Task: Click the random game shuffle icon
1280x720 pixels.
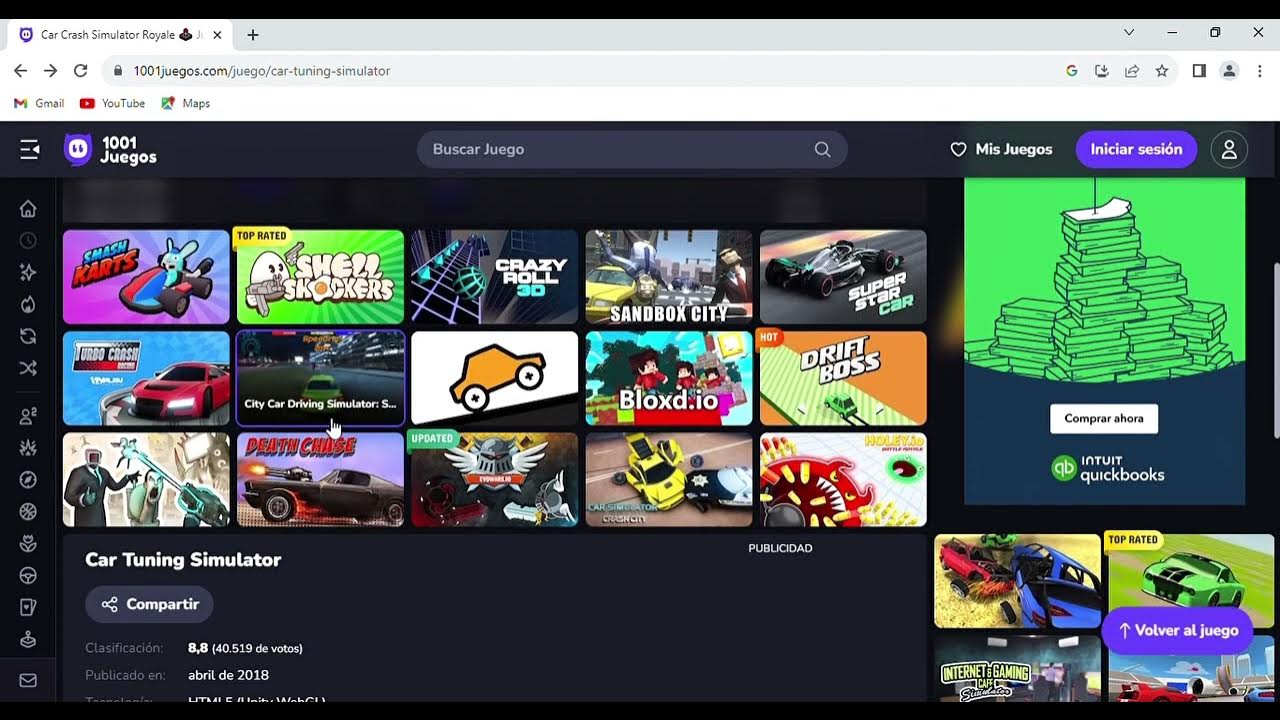Action: pyautogui.click(x=28, y=368)
